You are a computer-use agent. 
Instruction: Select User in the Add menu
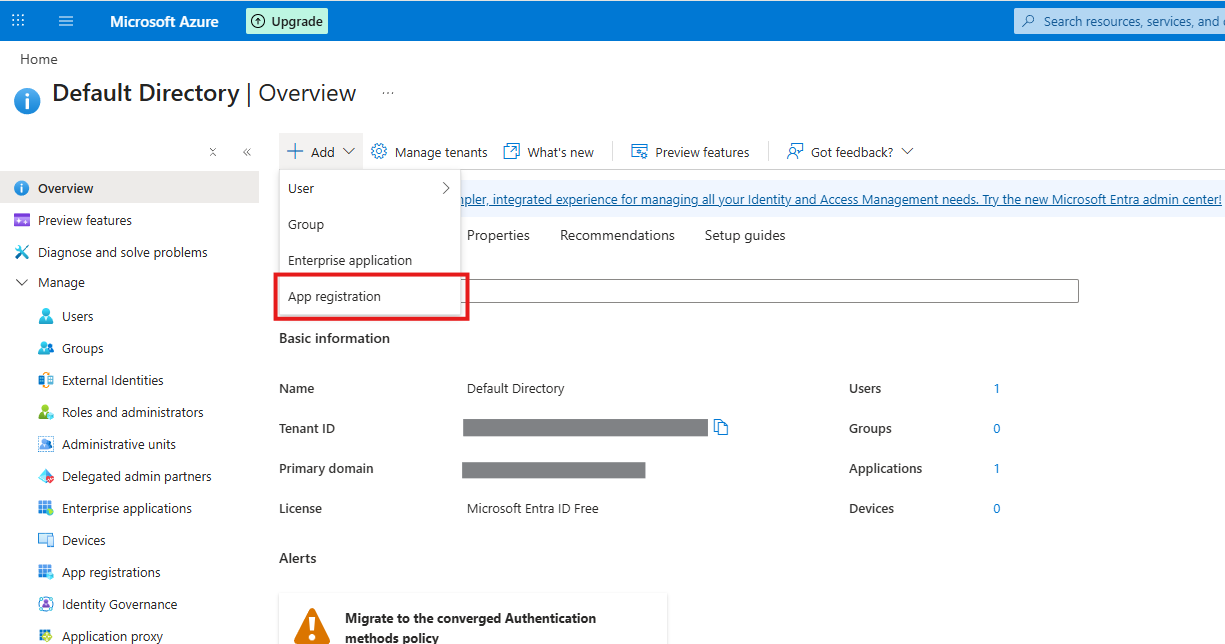[370, 188]
